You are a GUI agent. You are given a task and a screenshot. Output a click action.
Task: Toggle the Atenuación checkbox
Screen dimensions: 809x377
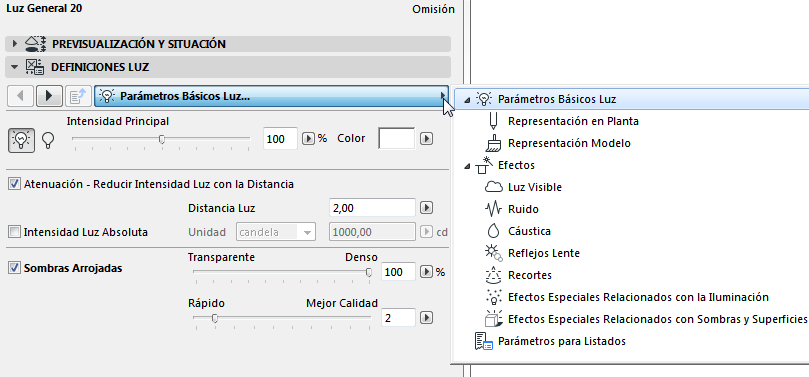point(14,184)
